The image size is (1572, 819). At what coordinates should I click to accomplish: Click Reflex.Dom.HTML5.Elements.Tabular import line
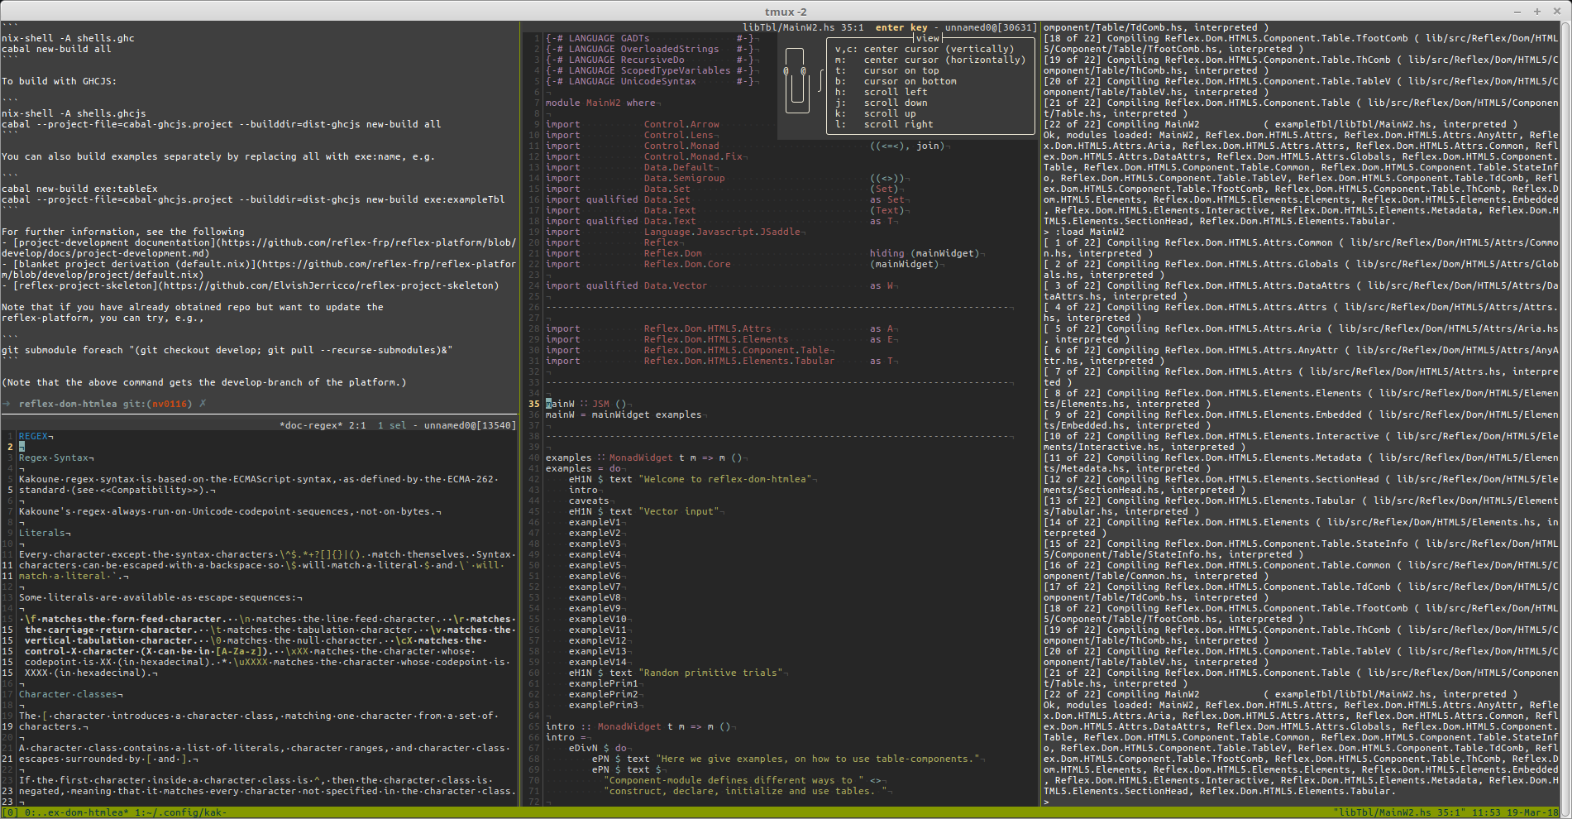(720, 361)
